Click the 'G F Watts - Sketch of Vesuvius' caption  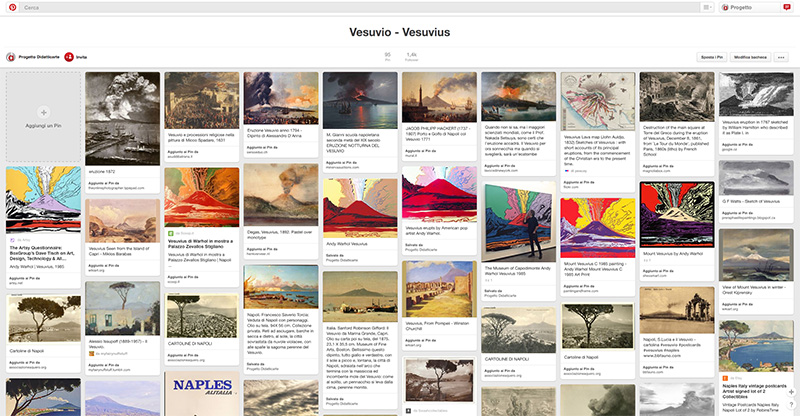(751, 202)
